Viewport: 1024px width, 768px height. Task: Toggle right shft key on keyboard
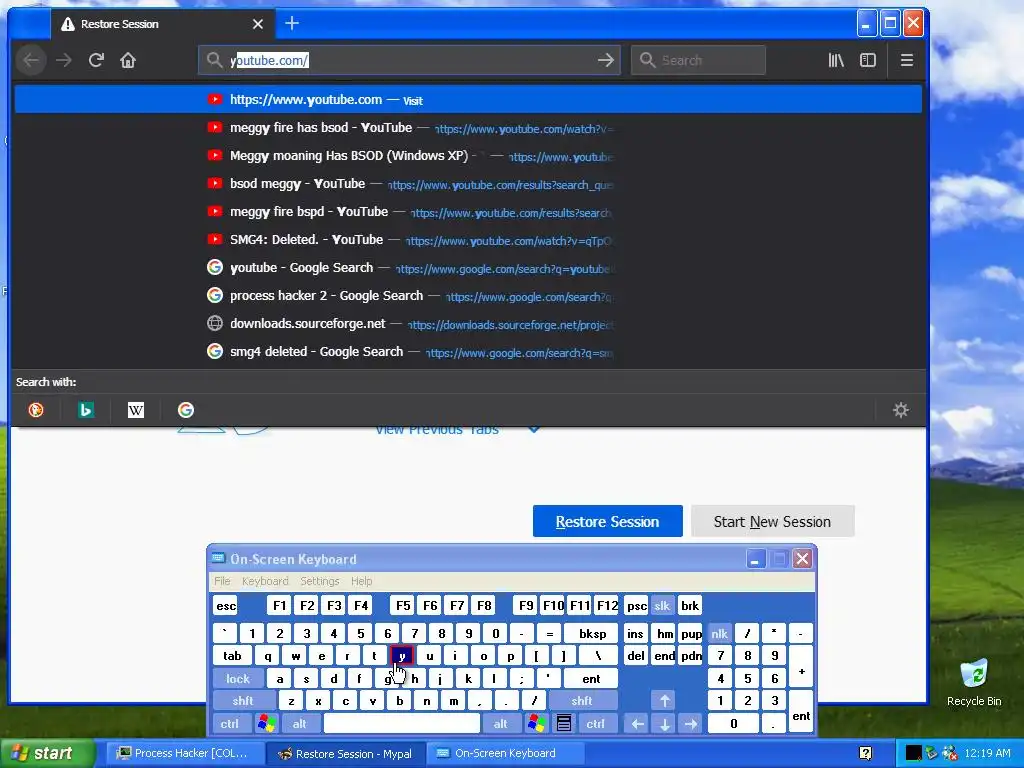pos(582,701)
